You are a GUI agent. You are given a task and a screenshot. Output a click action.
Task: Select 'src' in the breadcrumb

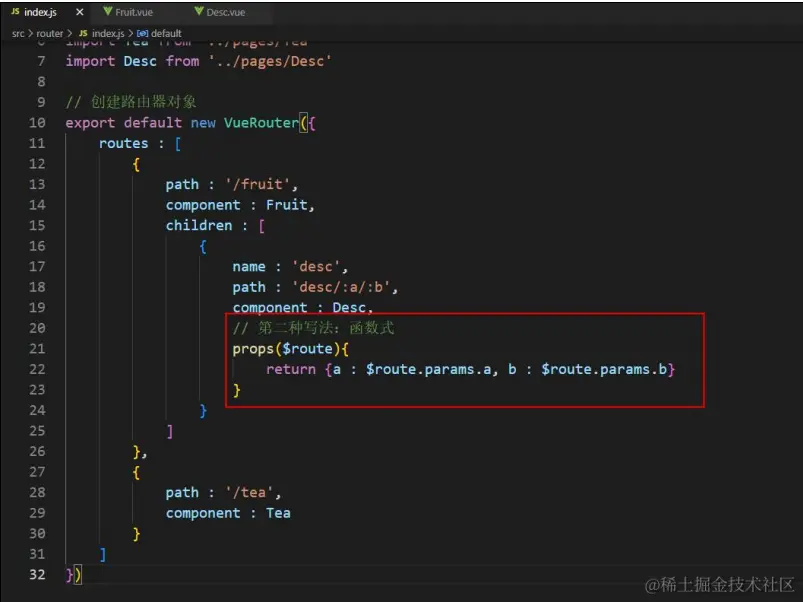click(18, 33)
